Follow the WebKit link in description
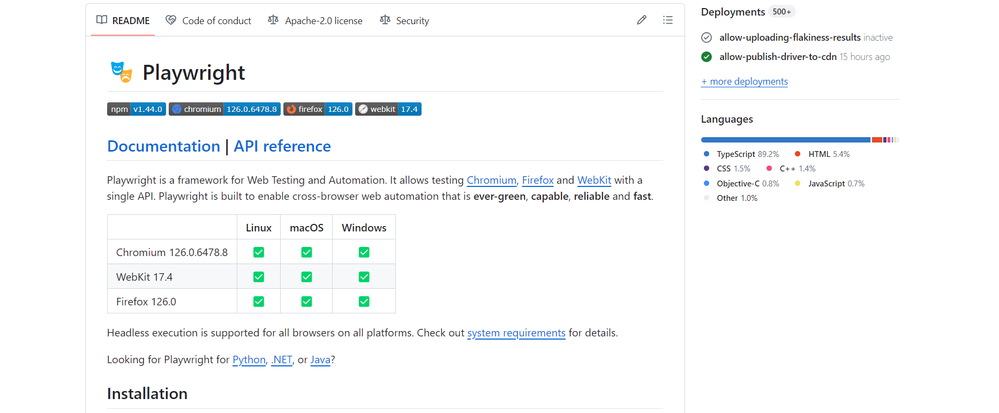 click(x=594, y=180)
